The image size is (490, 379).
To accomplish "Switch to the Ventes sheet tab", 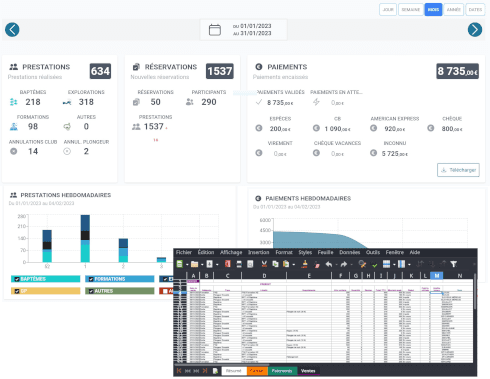I will pyautogui.click(x=308, y=371).
